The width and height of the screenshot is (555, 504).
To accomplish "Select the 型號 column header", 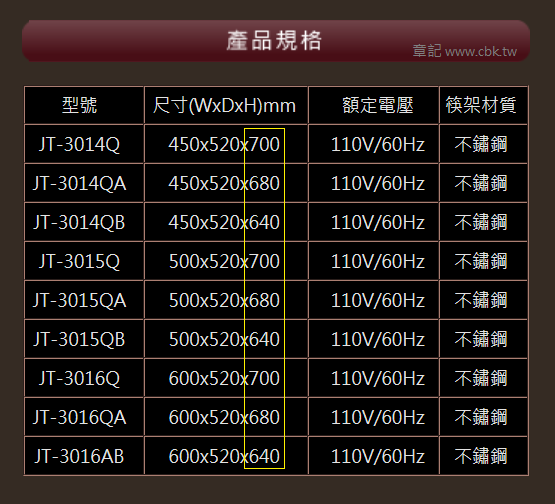I will pos(84,105).
